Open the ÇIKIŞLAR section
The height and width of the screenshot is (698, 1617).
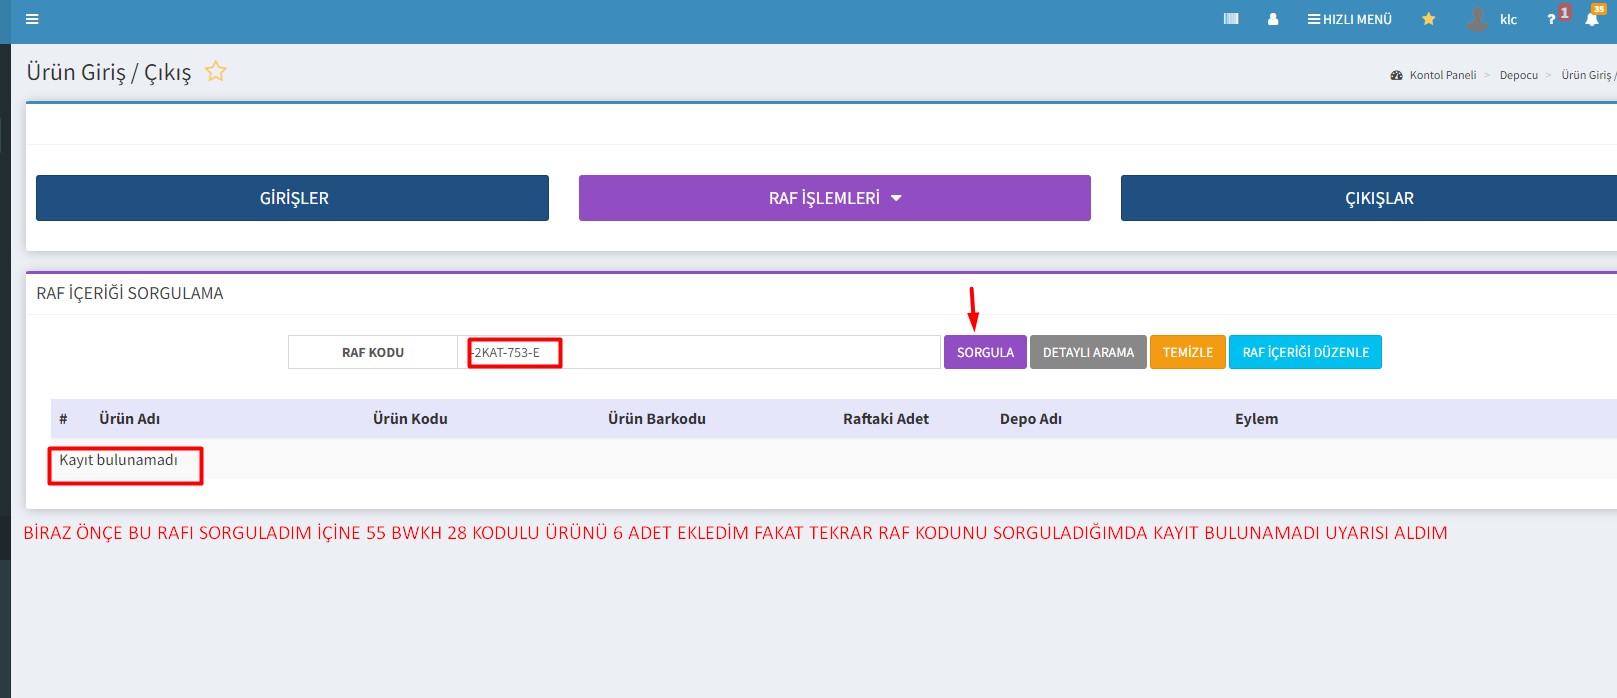[1378, 198]
